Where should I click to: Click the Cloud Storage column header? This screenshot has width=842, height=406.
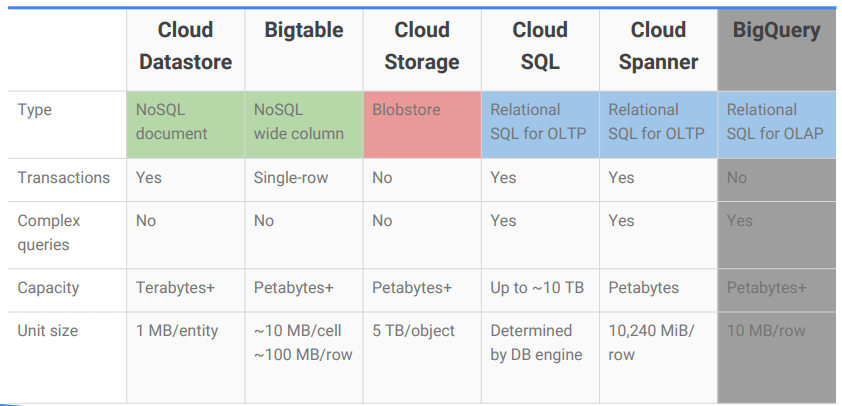[421, 46]
